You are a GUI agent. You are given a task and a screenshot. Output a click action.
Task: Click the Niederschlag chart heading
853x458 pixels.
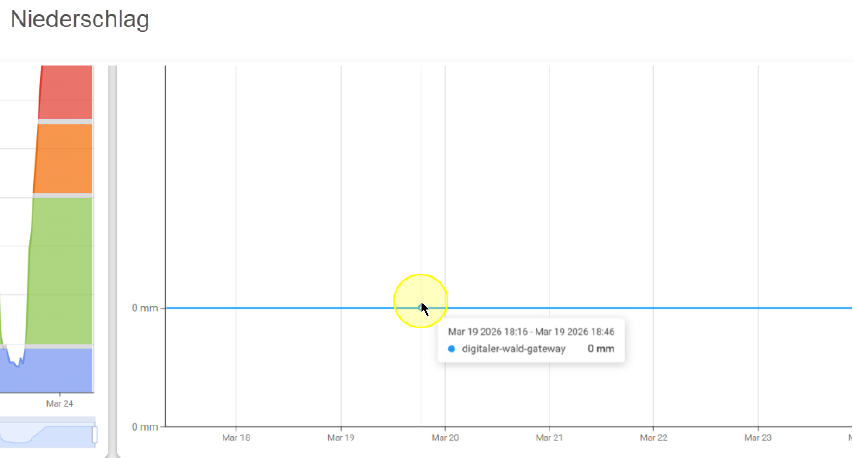[x=79, y=19]
